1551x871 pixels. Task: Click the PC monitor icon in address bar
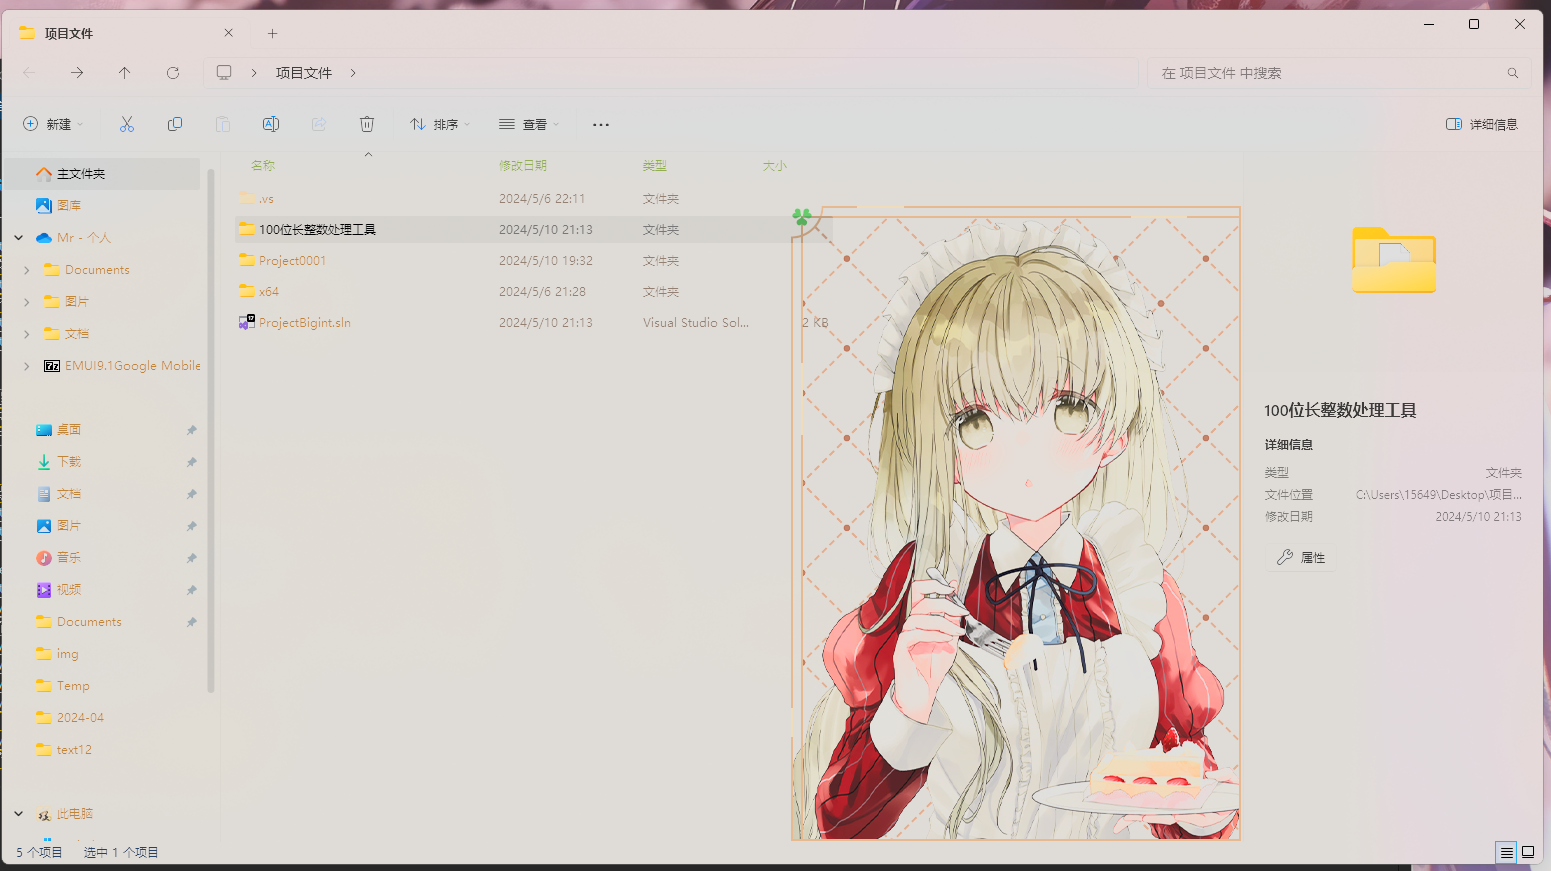224,73
